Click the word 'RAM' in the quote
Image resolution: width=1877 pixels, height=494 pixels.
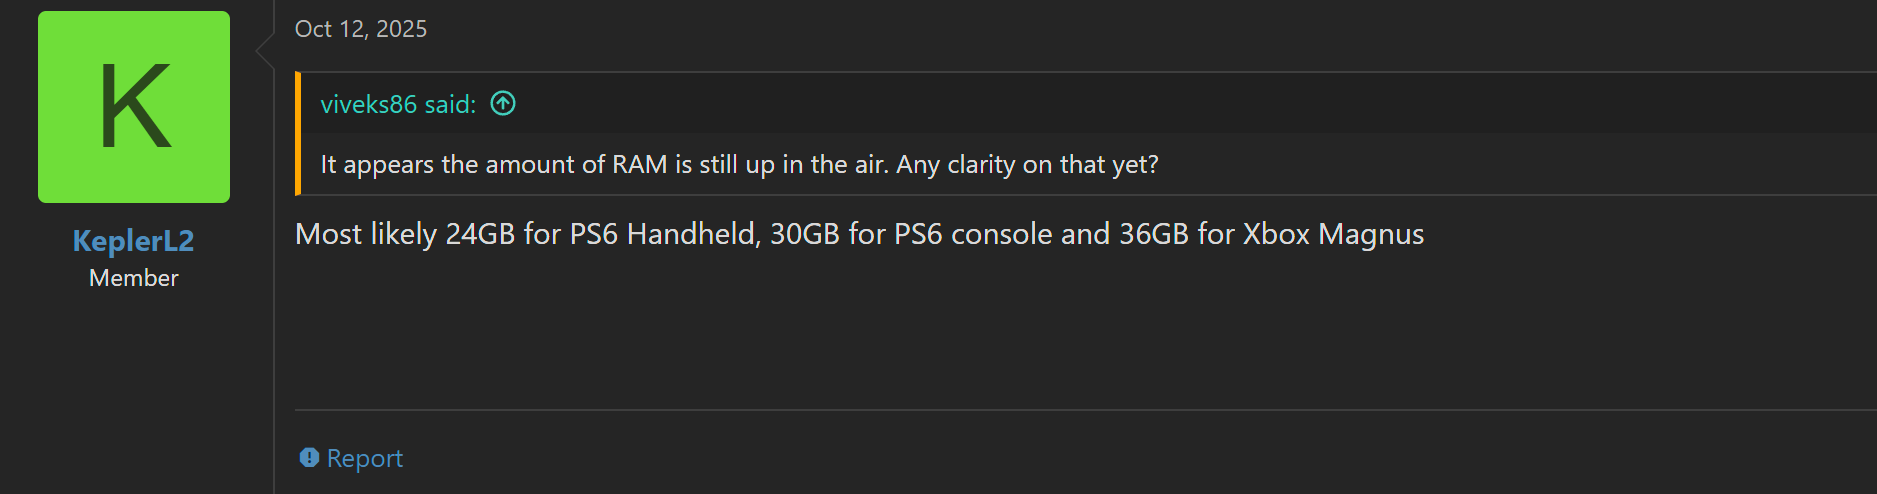point(639,164)
